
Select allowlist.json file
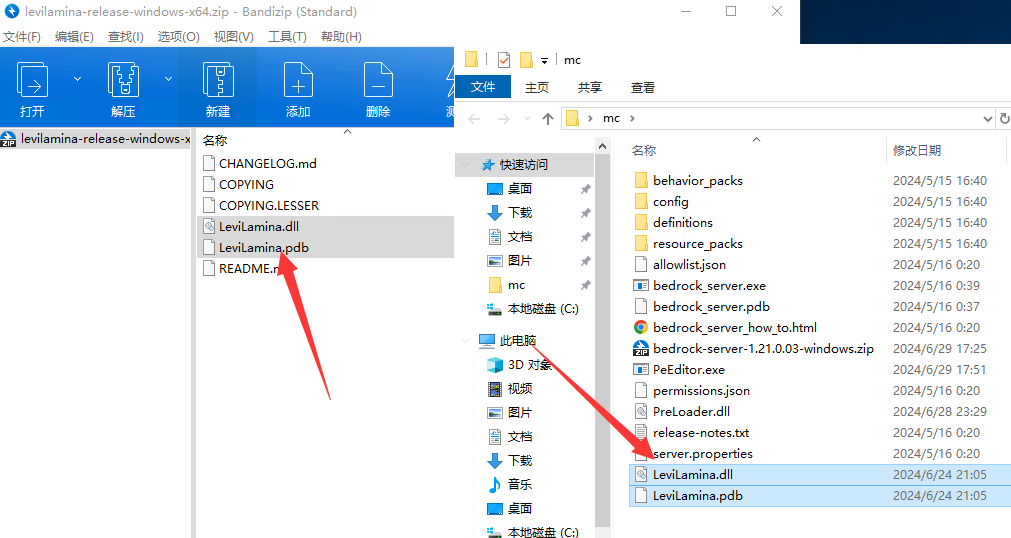[689, 264]
